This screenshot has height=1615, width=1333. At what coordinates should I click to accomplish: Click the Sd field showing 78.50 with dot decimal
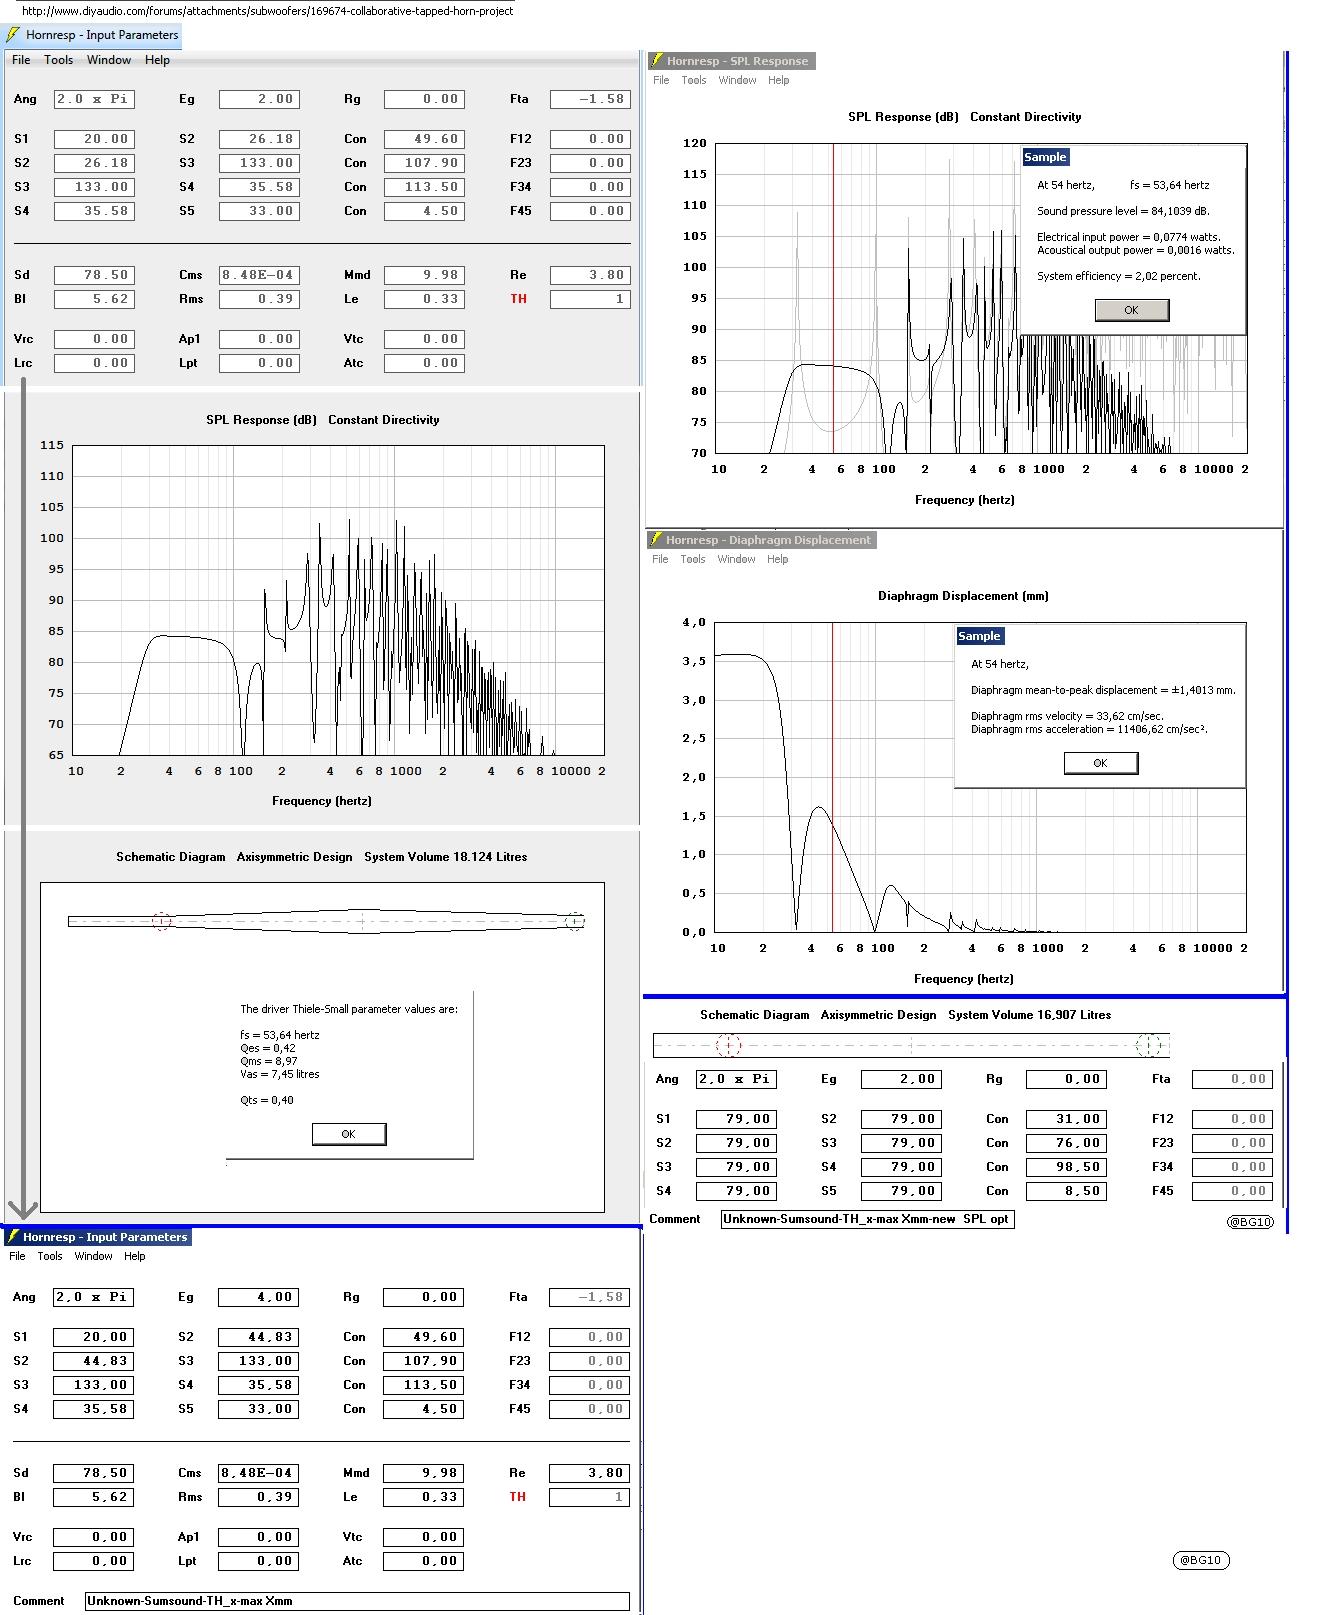94,275
